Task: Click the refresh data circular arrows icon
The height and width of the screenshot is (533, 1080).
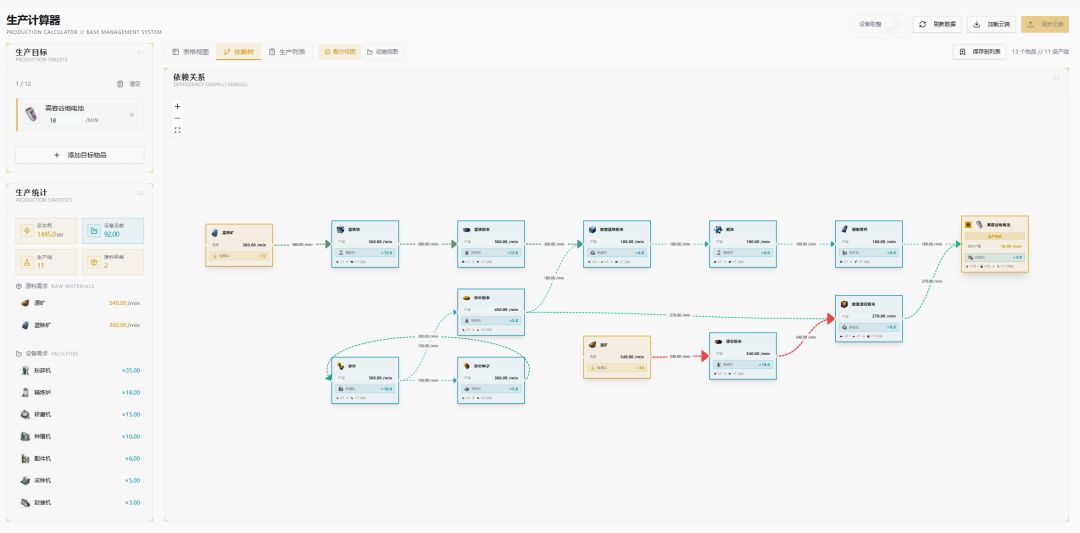Action: click(923, 24)
